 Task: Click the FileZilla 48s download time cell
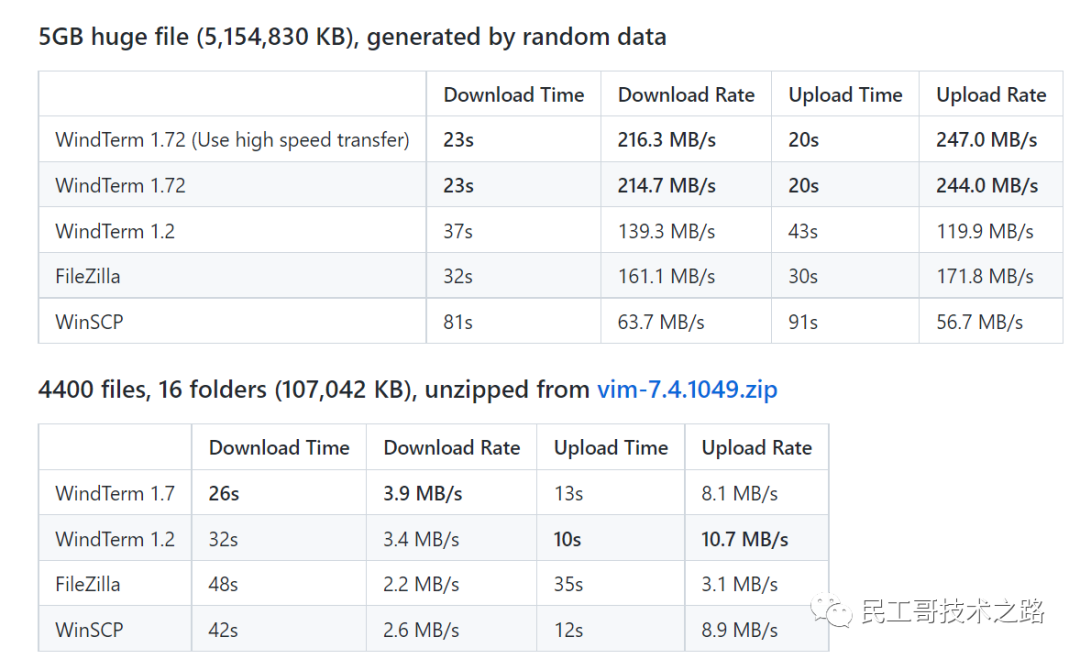(223, 584)
